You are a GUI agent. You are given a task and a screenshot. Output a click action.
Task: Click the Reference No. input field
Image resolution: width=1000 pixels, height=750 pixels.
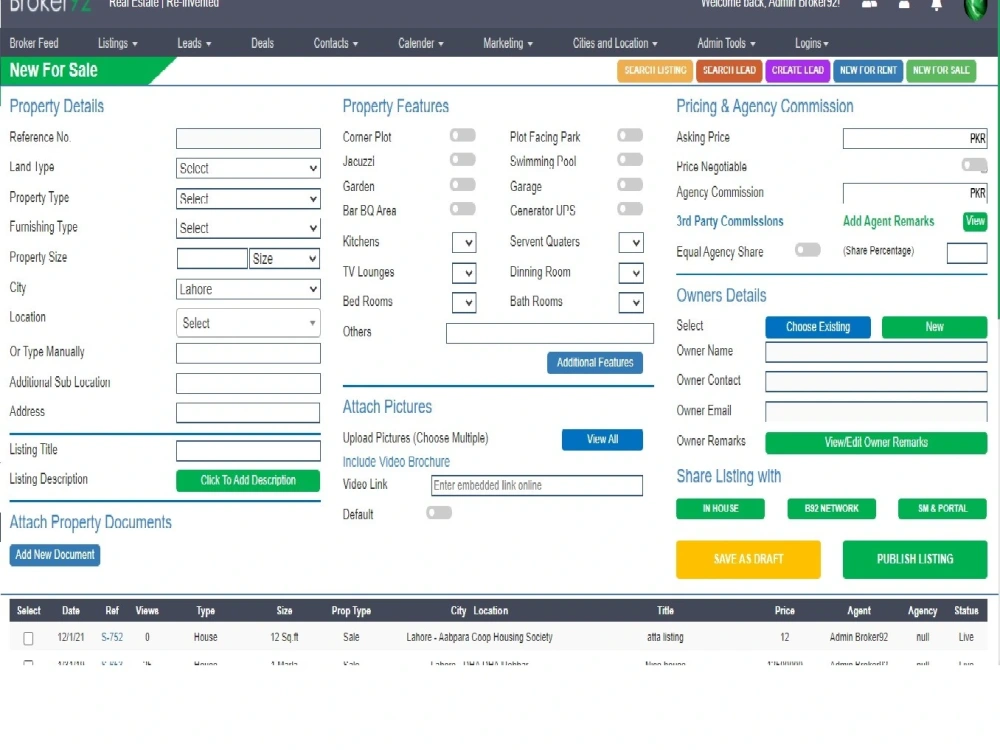[x=248, y=138]
